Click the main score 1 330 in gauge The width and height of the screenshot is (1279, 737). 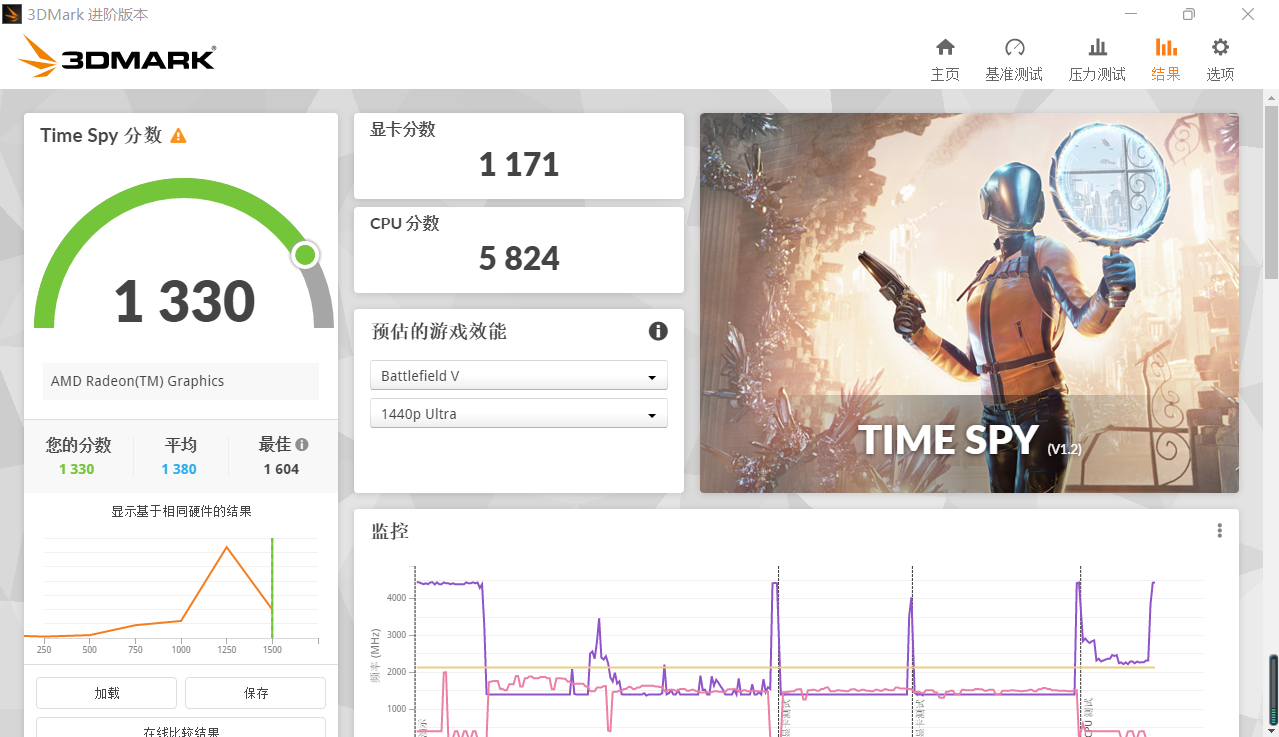click(x=184, y=301)
